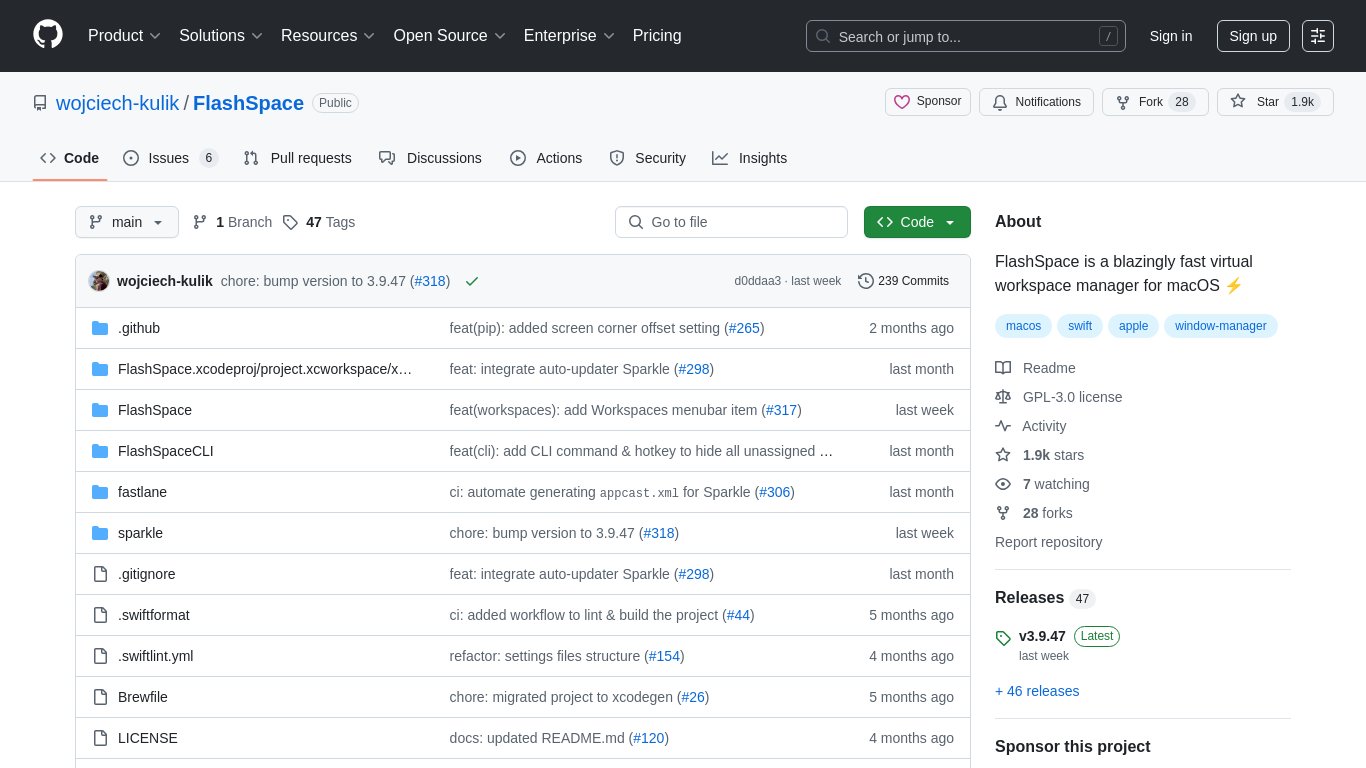Switch to the Pull requests tab

[298, 158]
